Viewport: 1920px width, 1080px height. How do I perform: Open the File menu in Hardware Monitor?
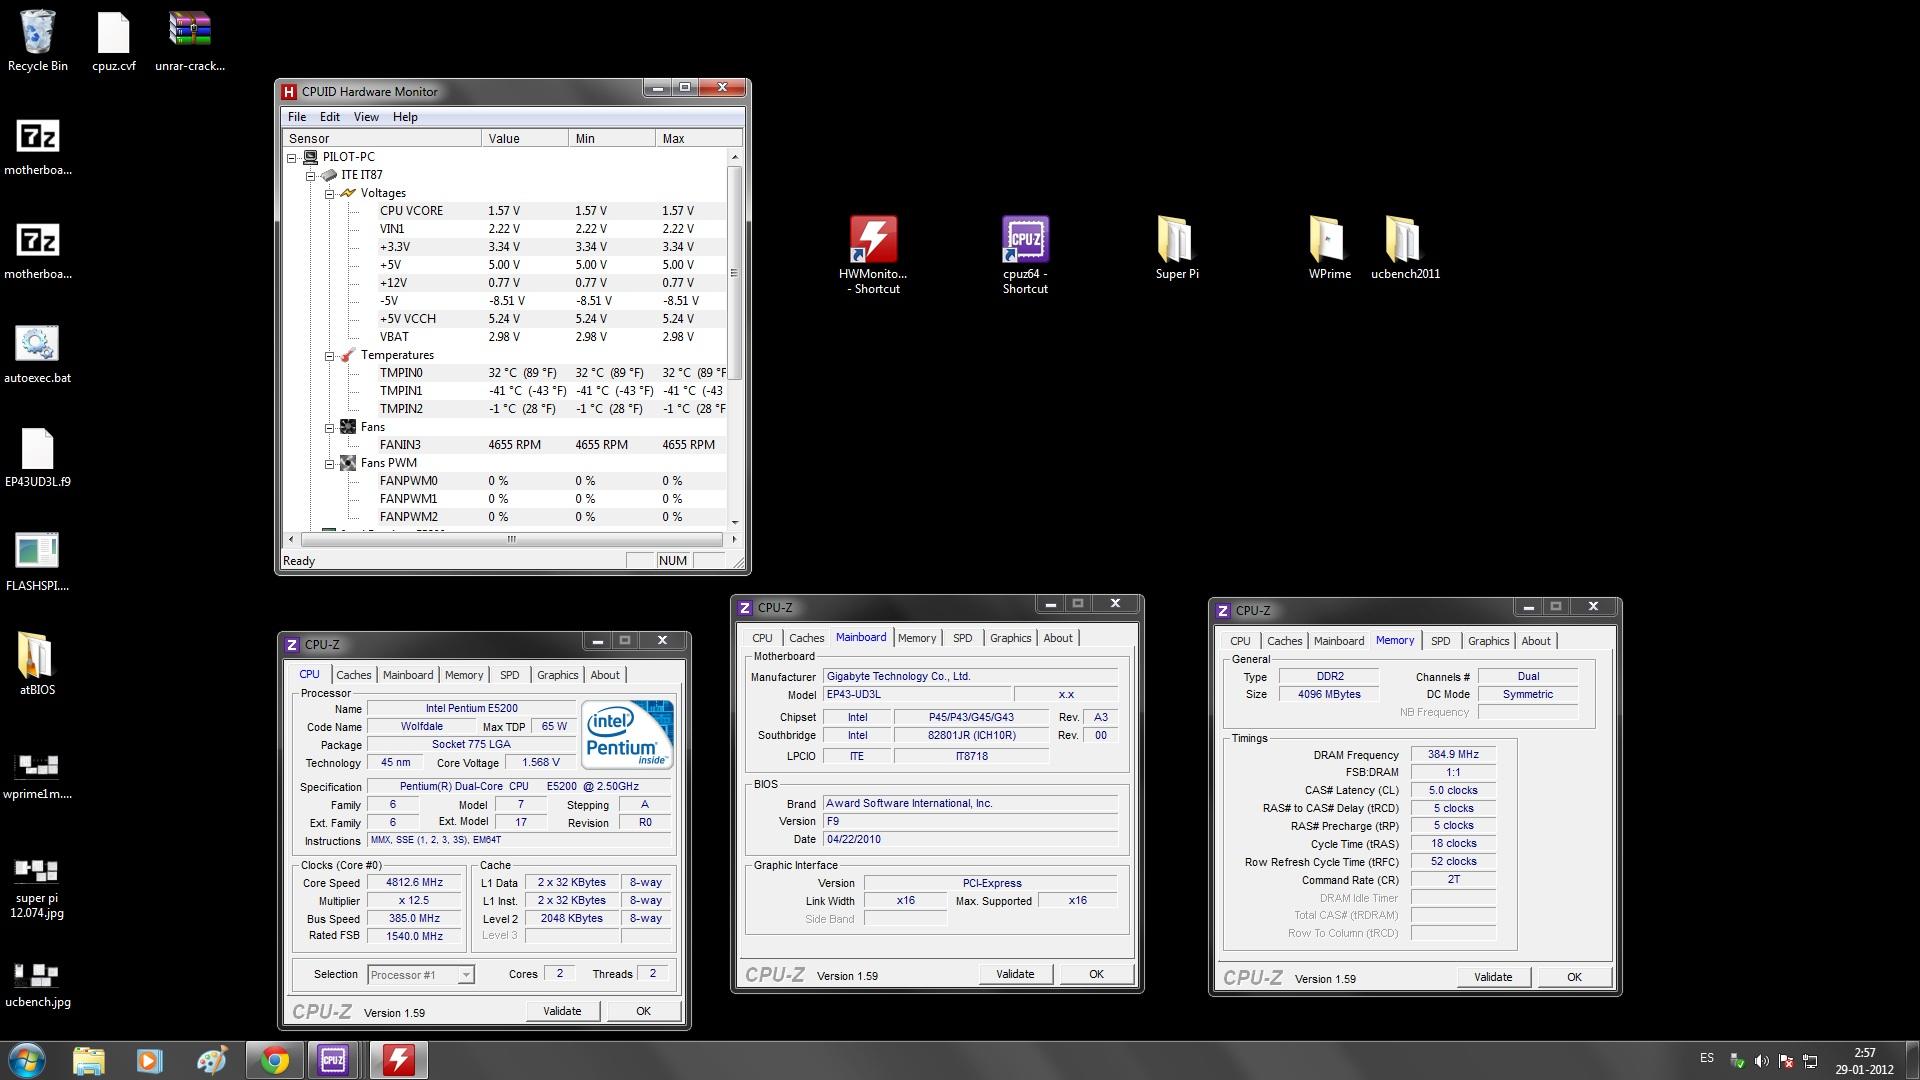[x=297, y=117]
